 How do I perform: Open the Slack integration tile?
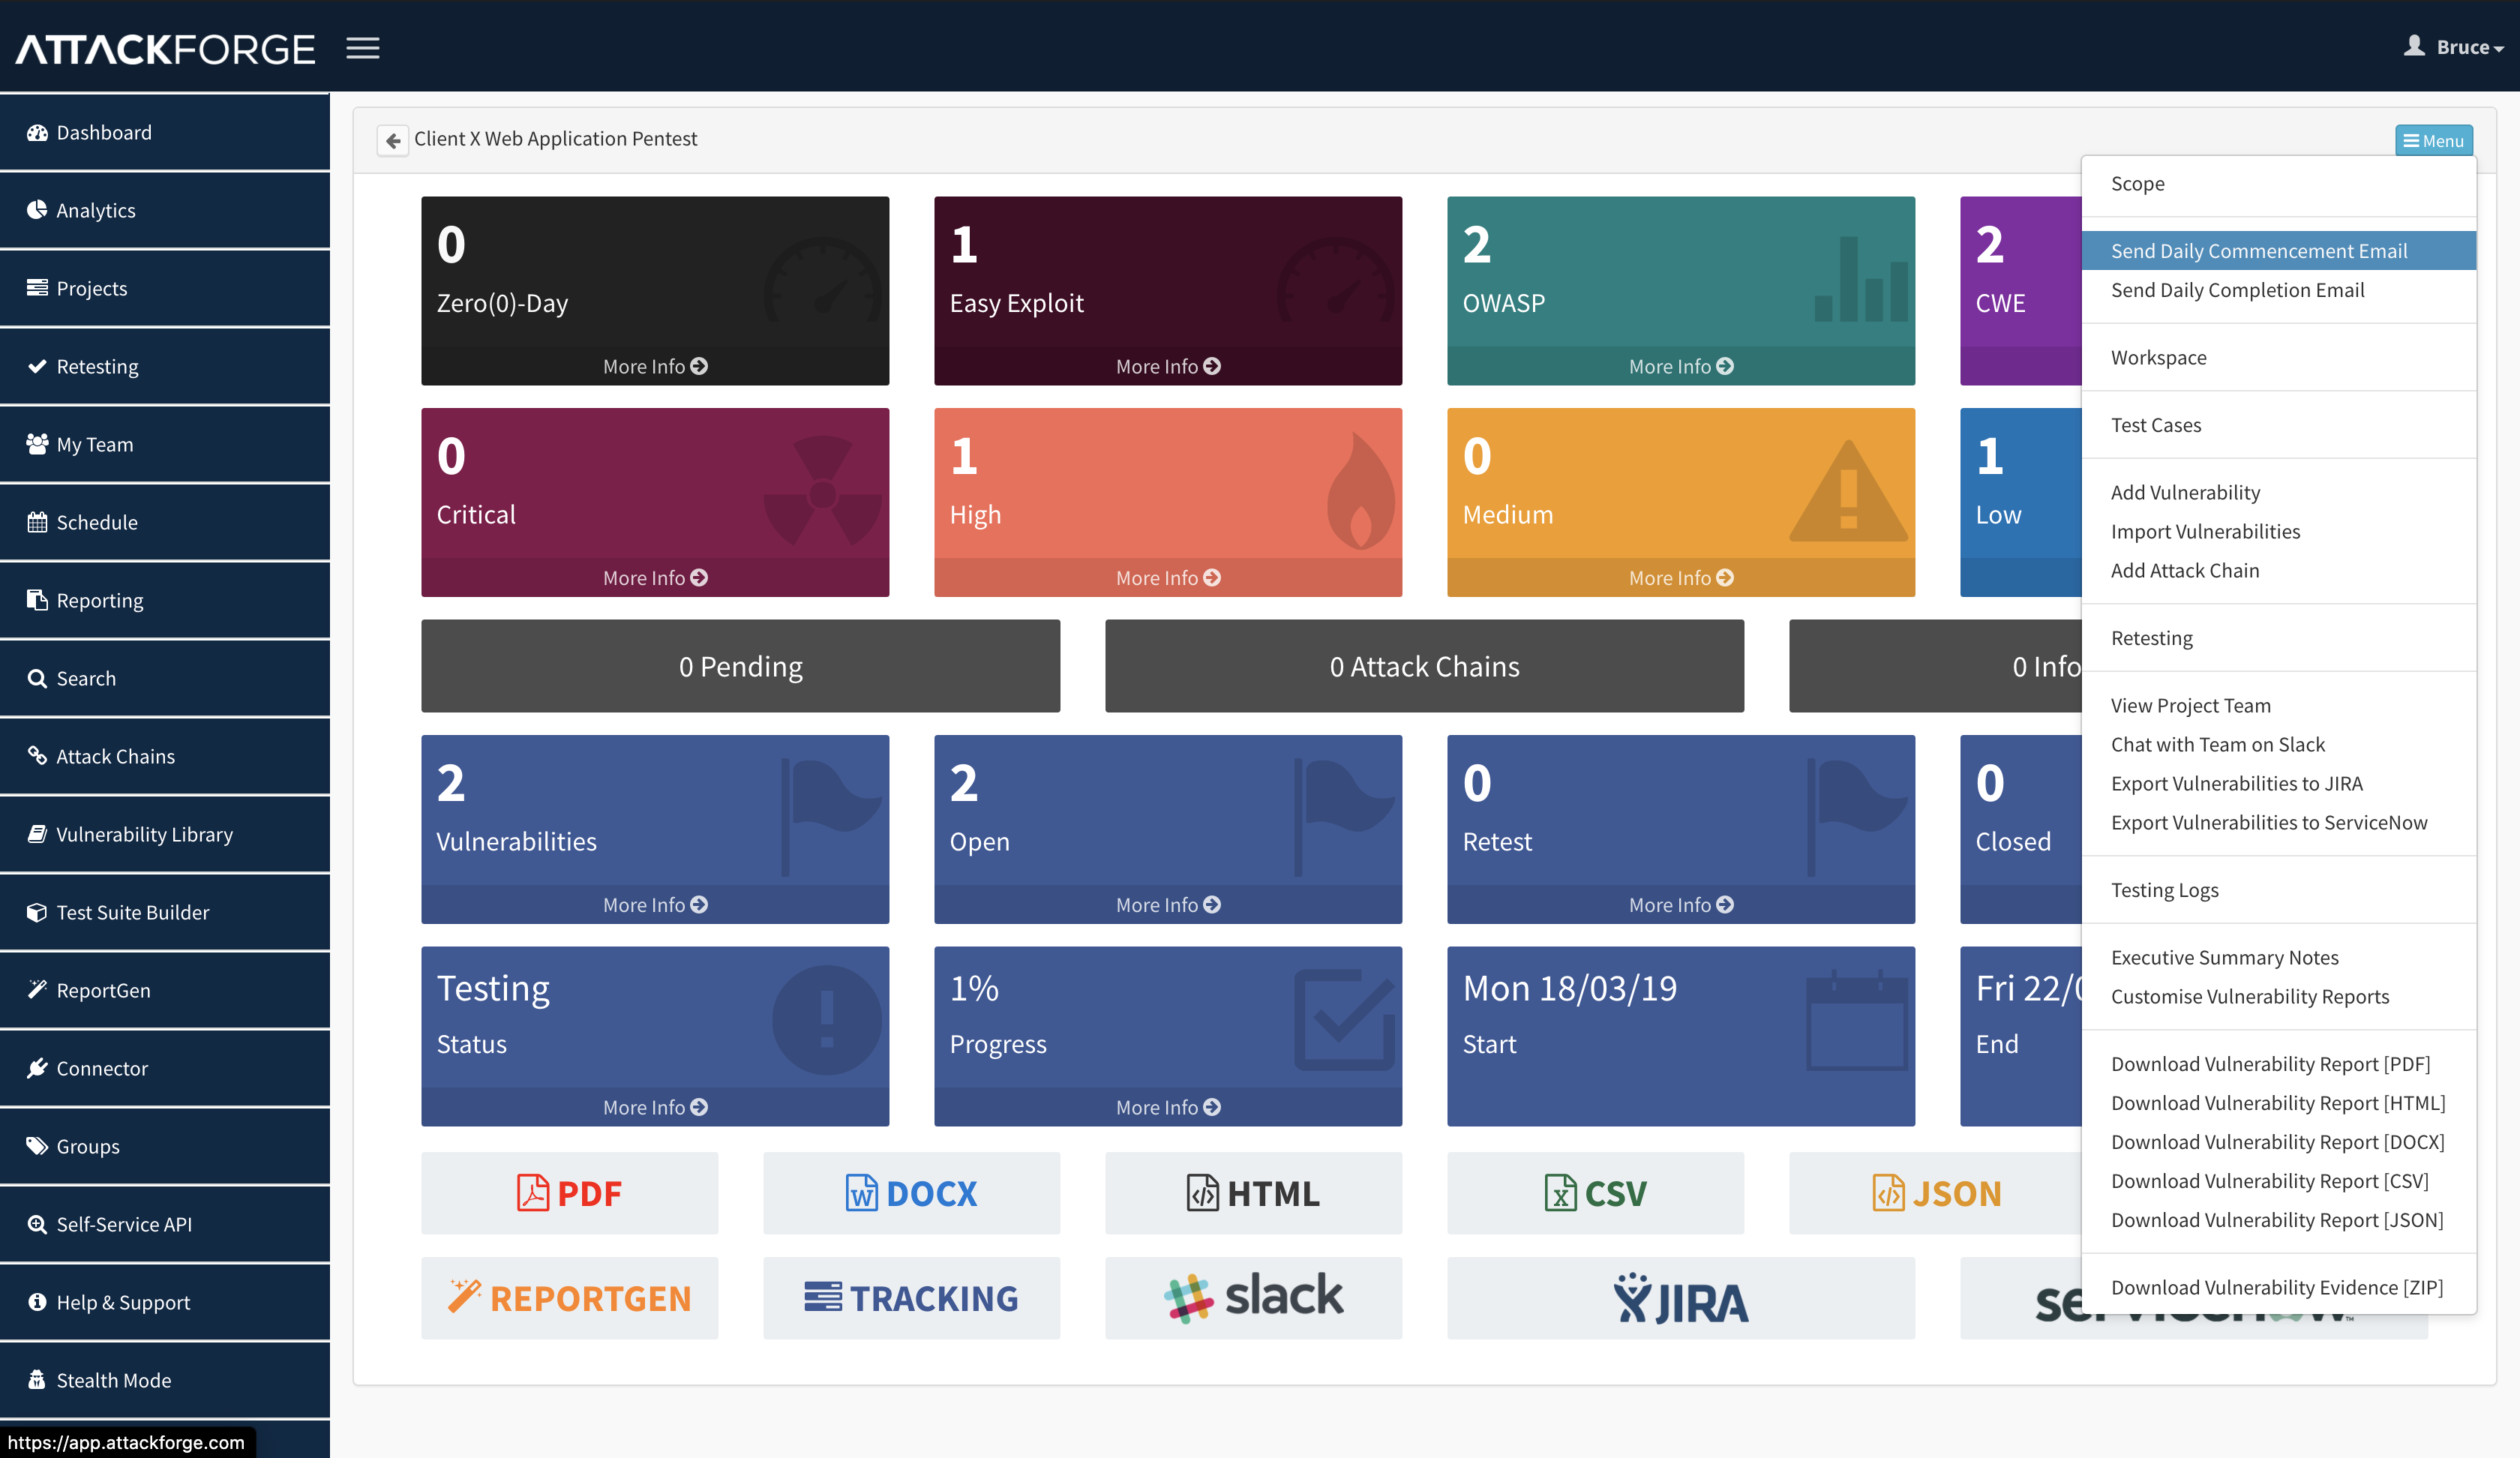point(1253,1298)
